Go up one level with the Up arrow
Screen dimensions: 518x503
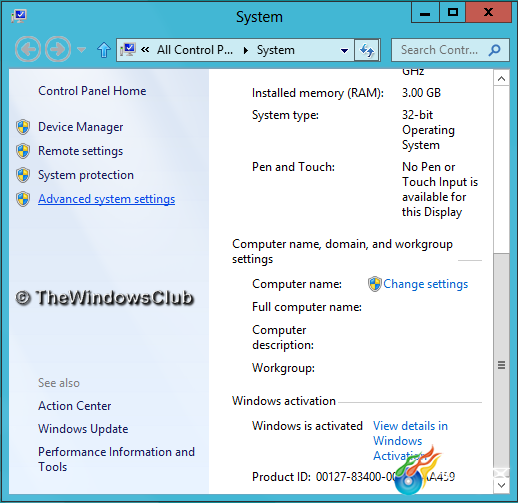[x=104, y=50]
